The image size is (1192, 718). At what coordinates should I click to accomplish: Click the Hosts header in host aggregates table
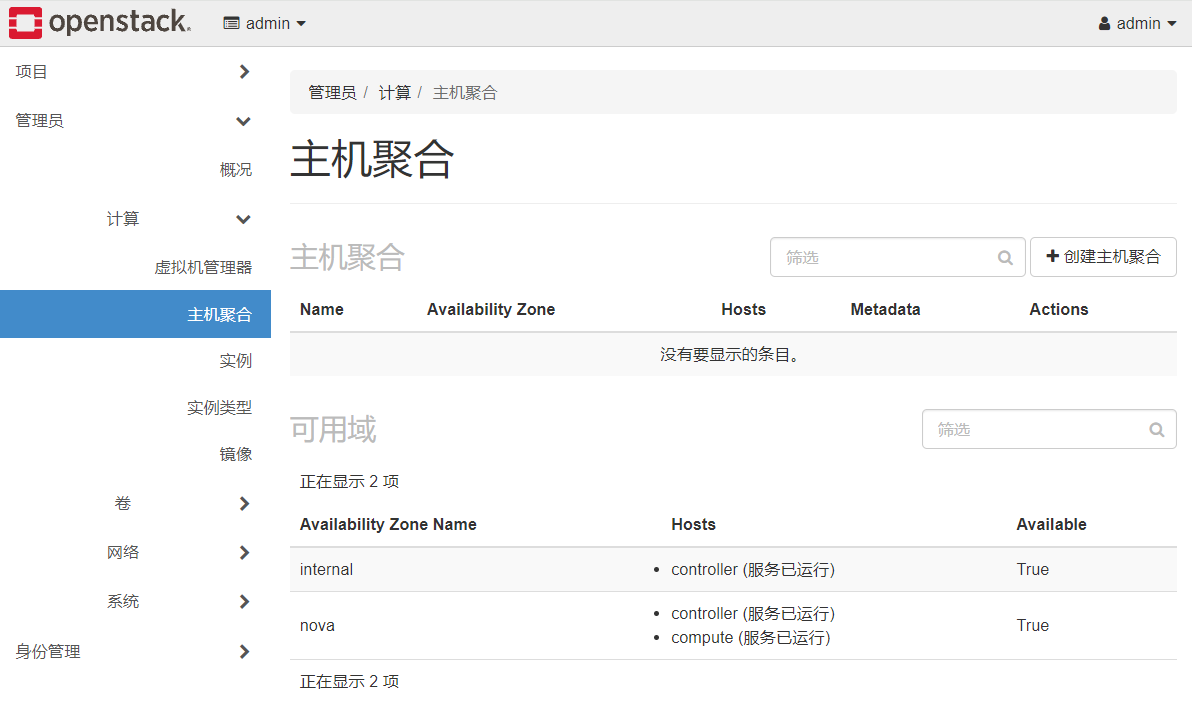[x=743, y=310]
